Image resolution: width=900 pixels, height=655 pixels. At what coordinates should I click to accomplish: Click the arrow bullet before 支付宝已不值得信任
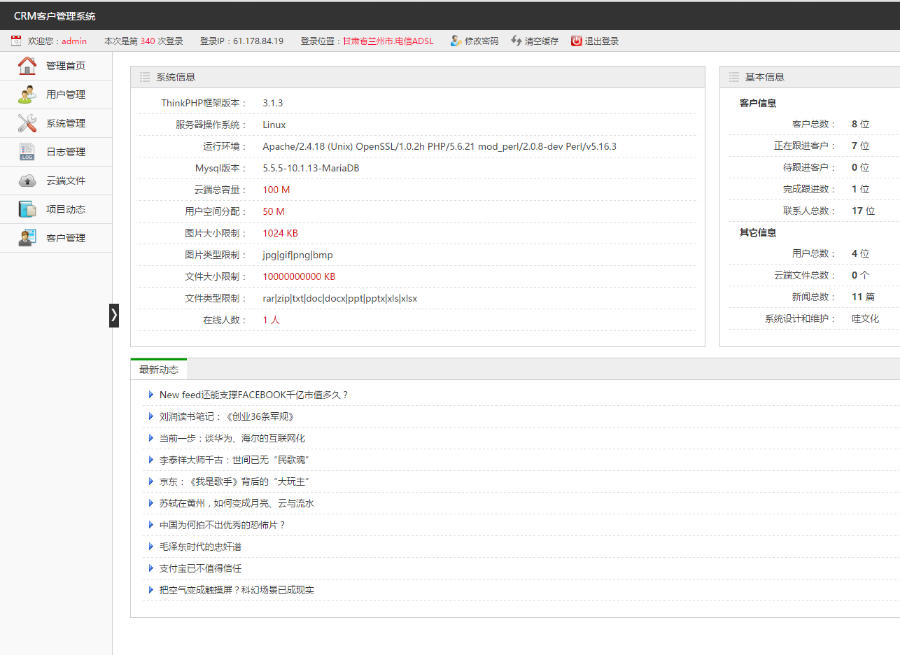point(150,568)
